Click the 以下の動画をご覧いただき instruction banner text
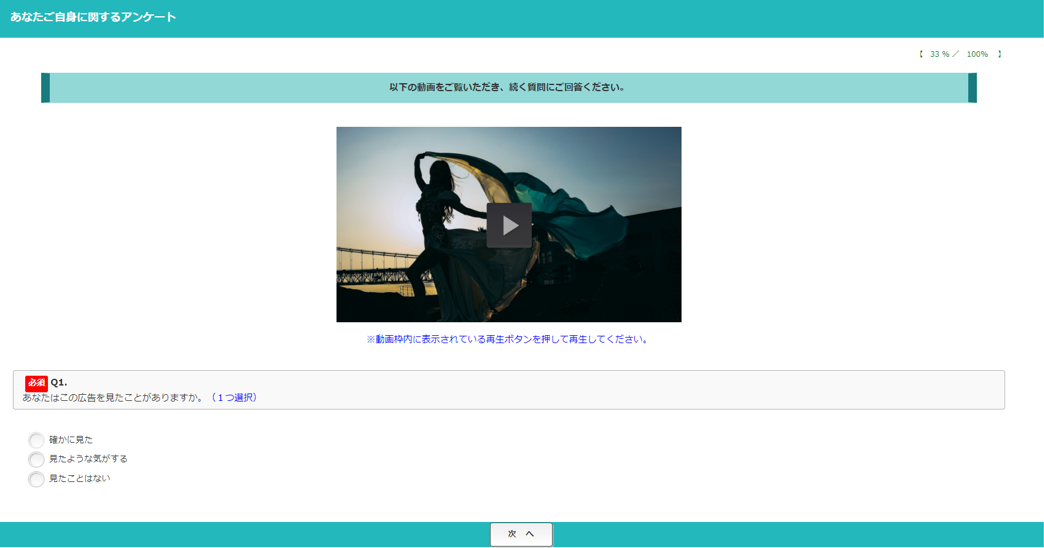The image size is (1044, 548). pyautogui.click(x=507, y=88)
